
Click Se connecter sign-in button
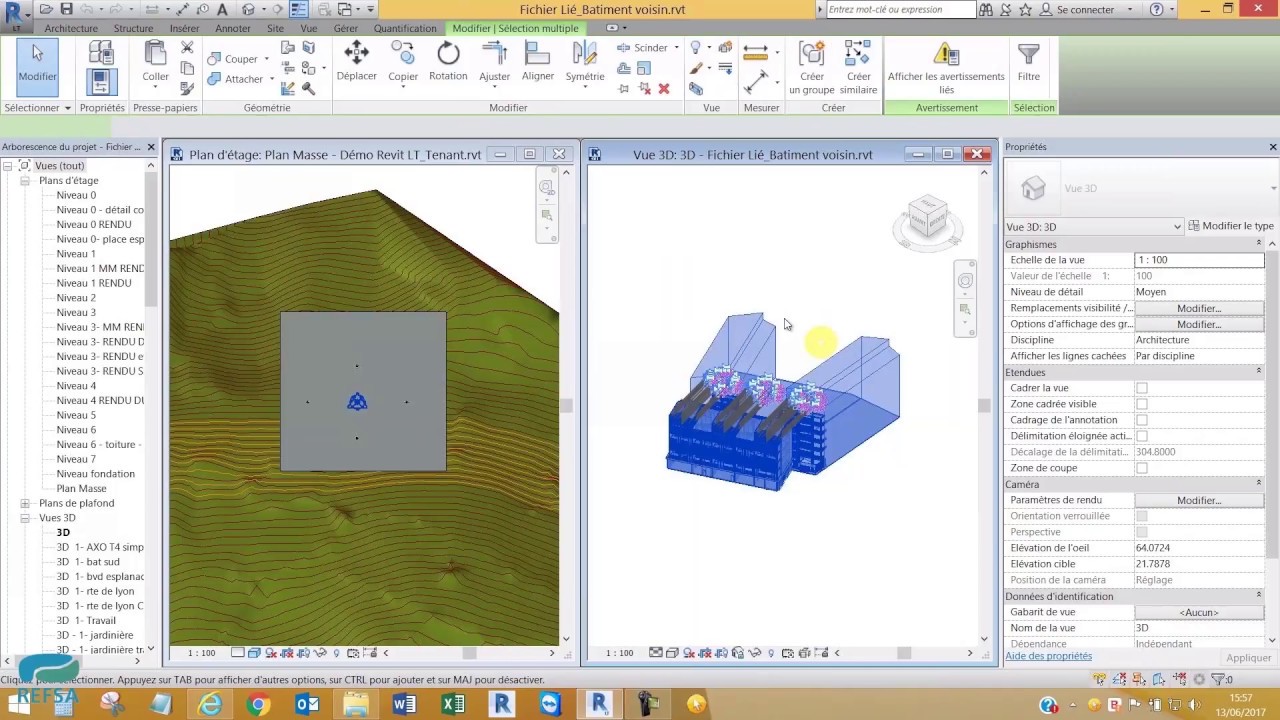pyautogui.click(x=1078, y=9)
